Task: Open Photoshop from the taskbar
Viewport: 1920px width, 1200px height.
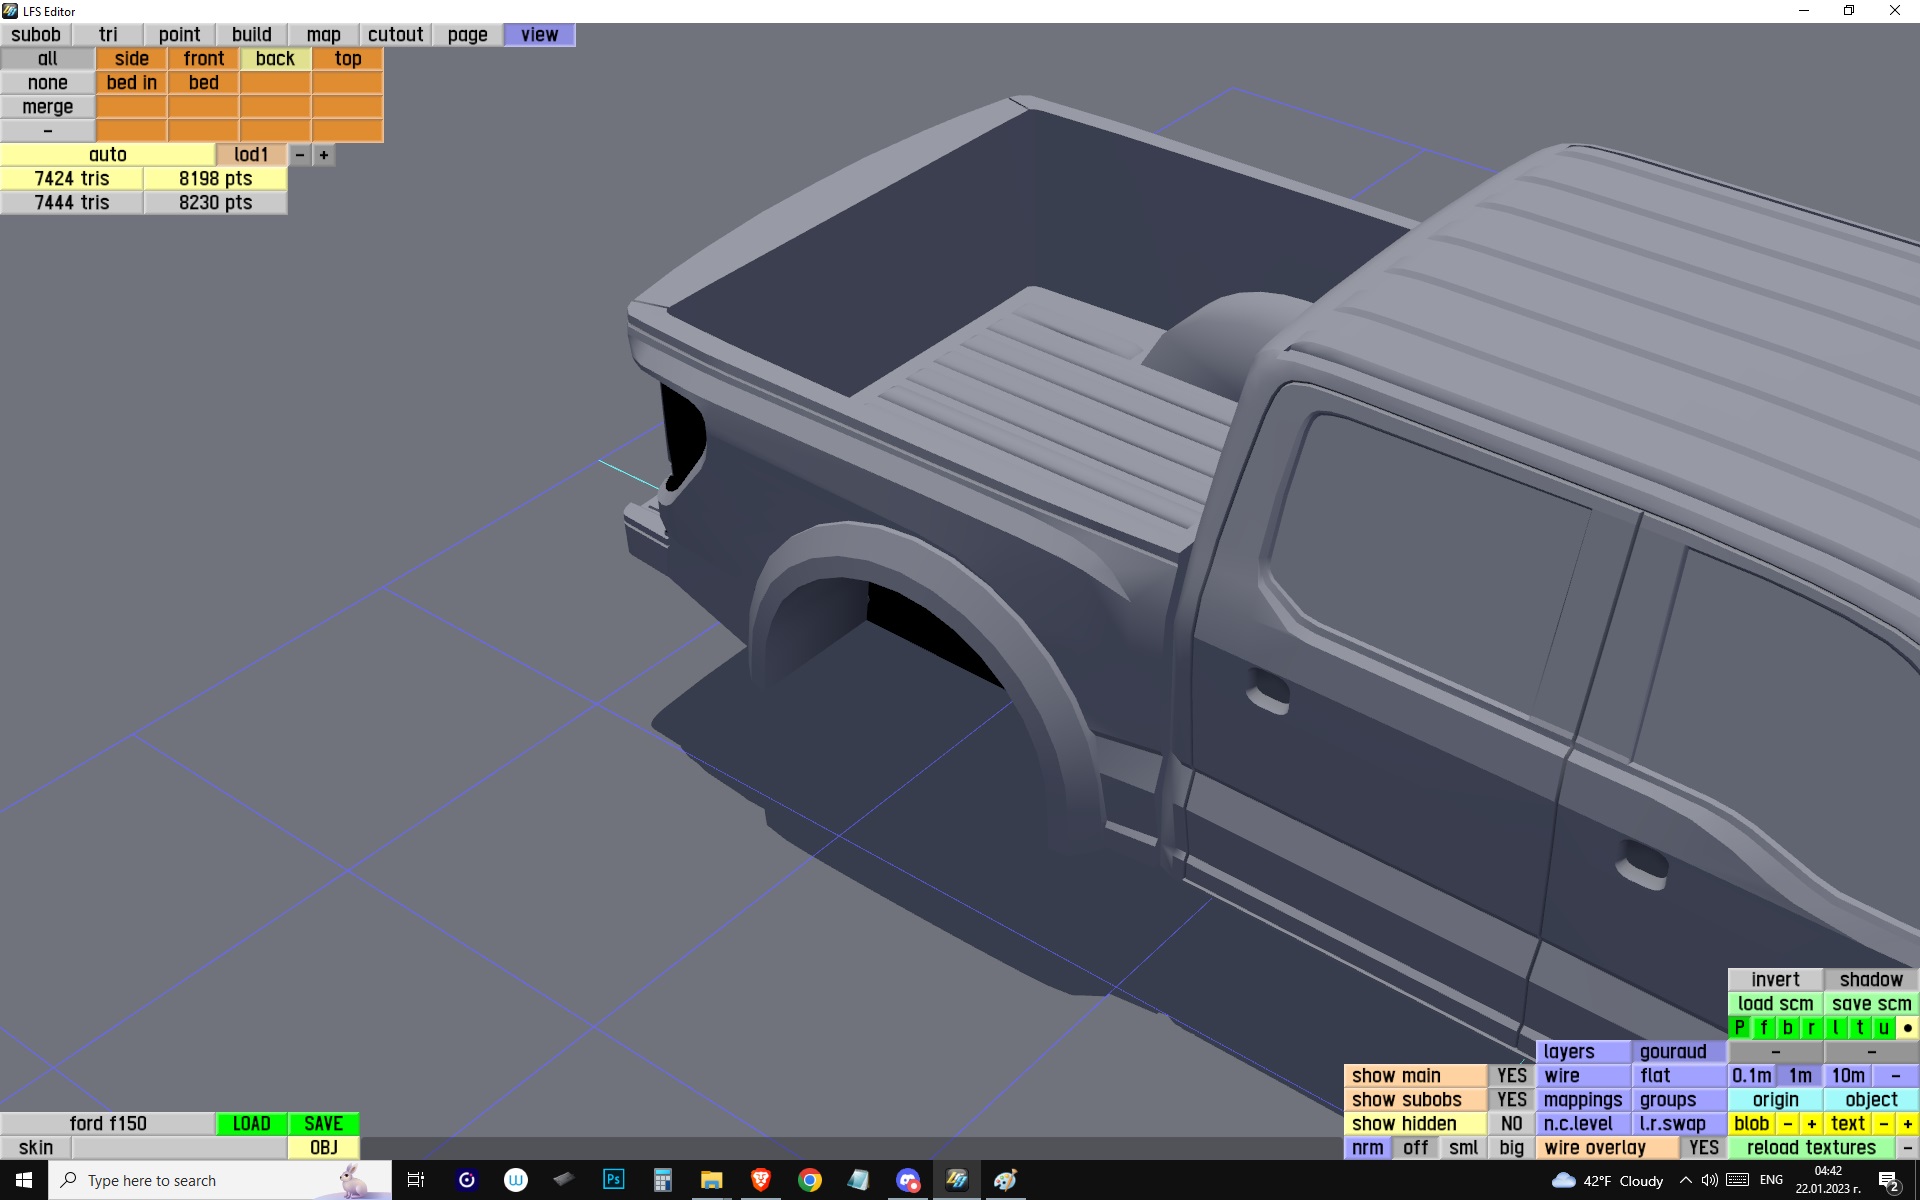Action: click(613, 1180)
